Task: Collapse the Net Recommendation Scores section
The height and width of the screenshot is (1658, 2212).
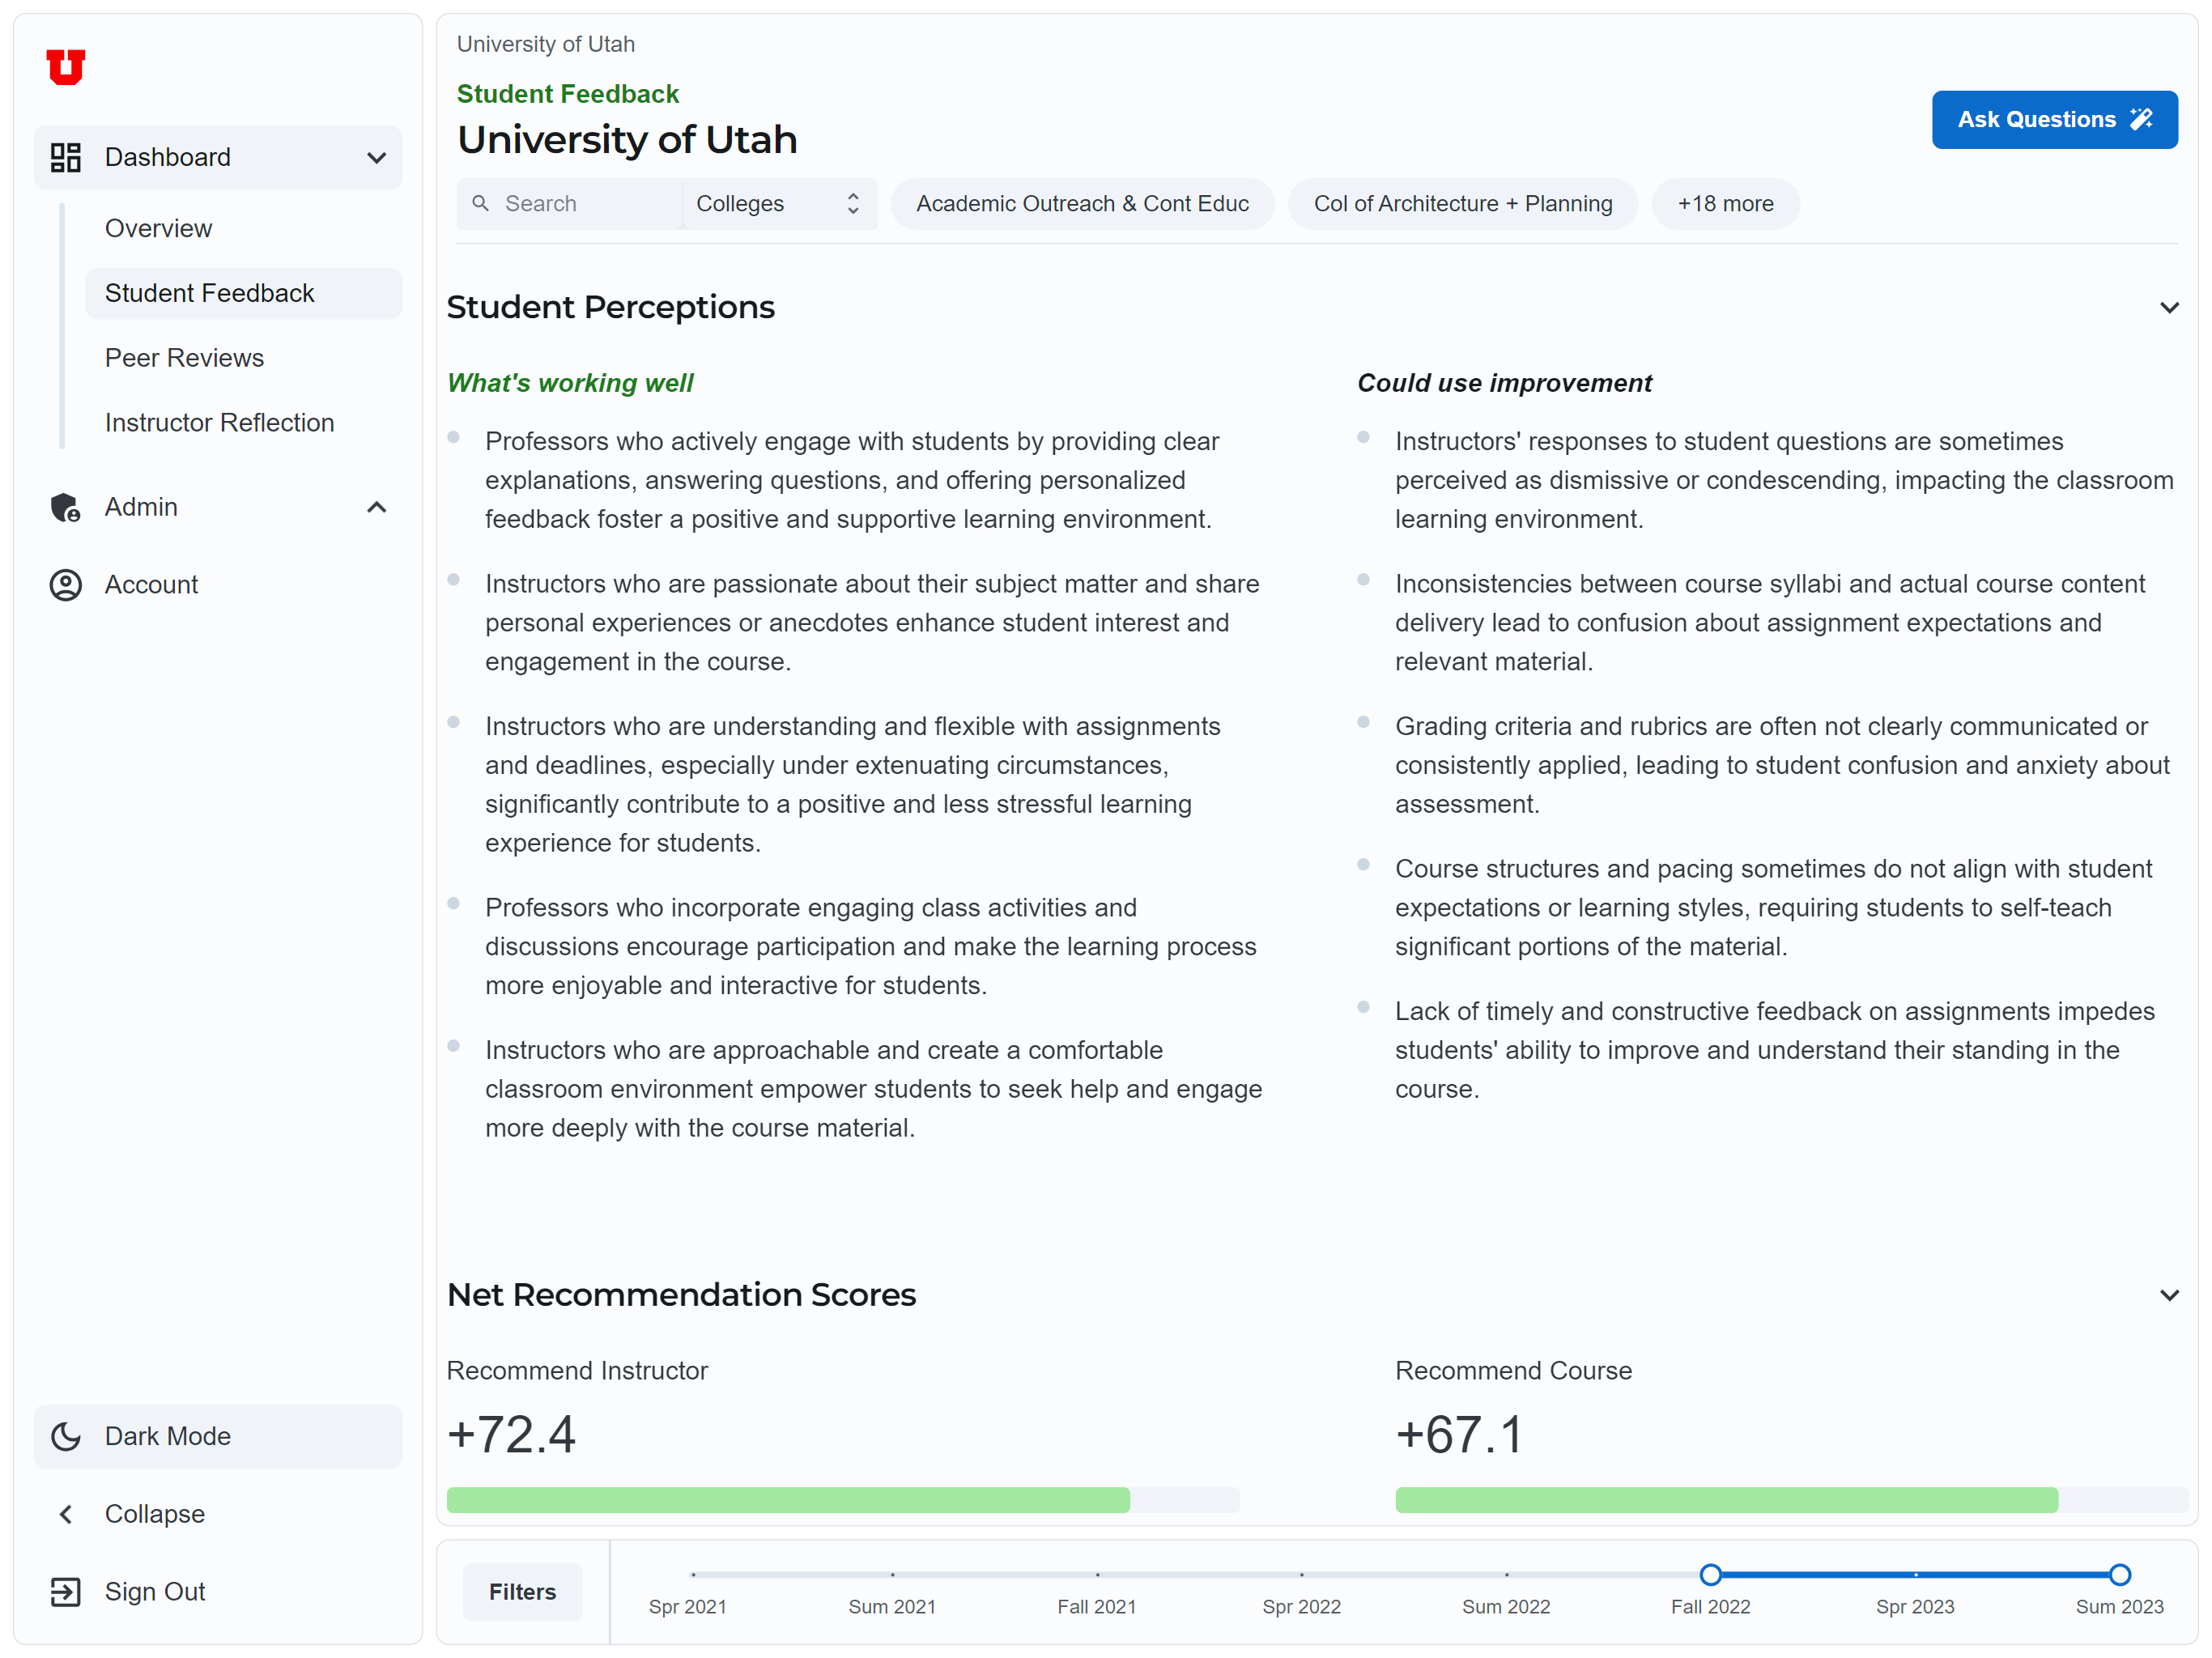Action: [2169, 1295]
